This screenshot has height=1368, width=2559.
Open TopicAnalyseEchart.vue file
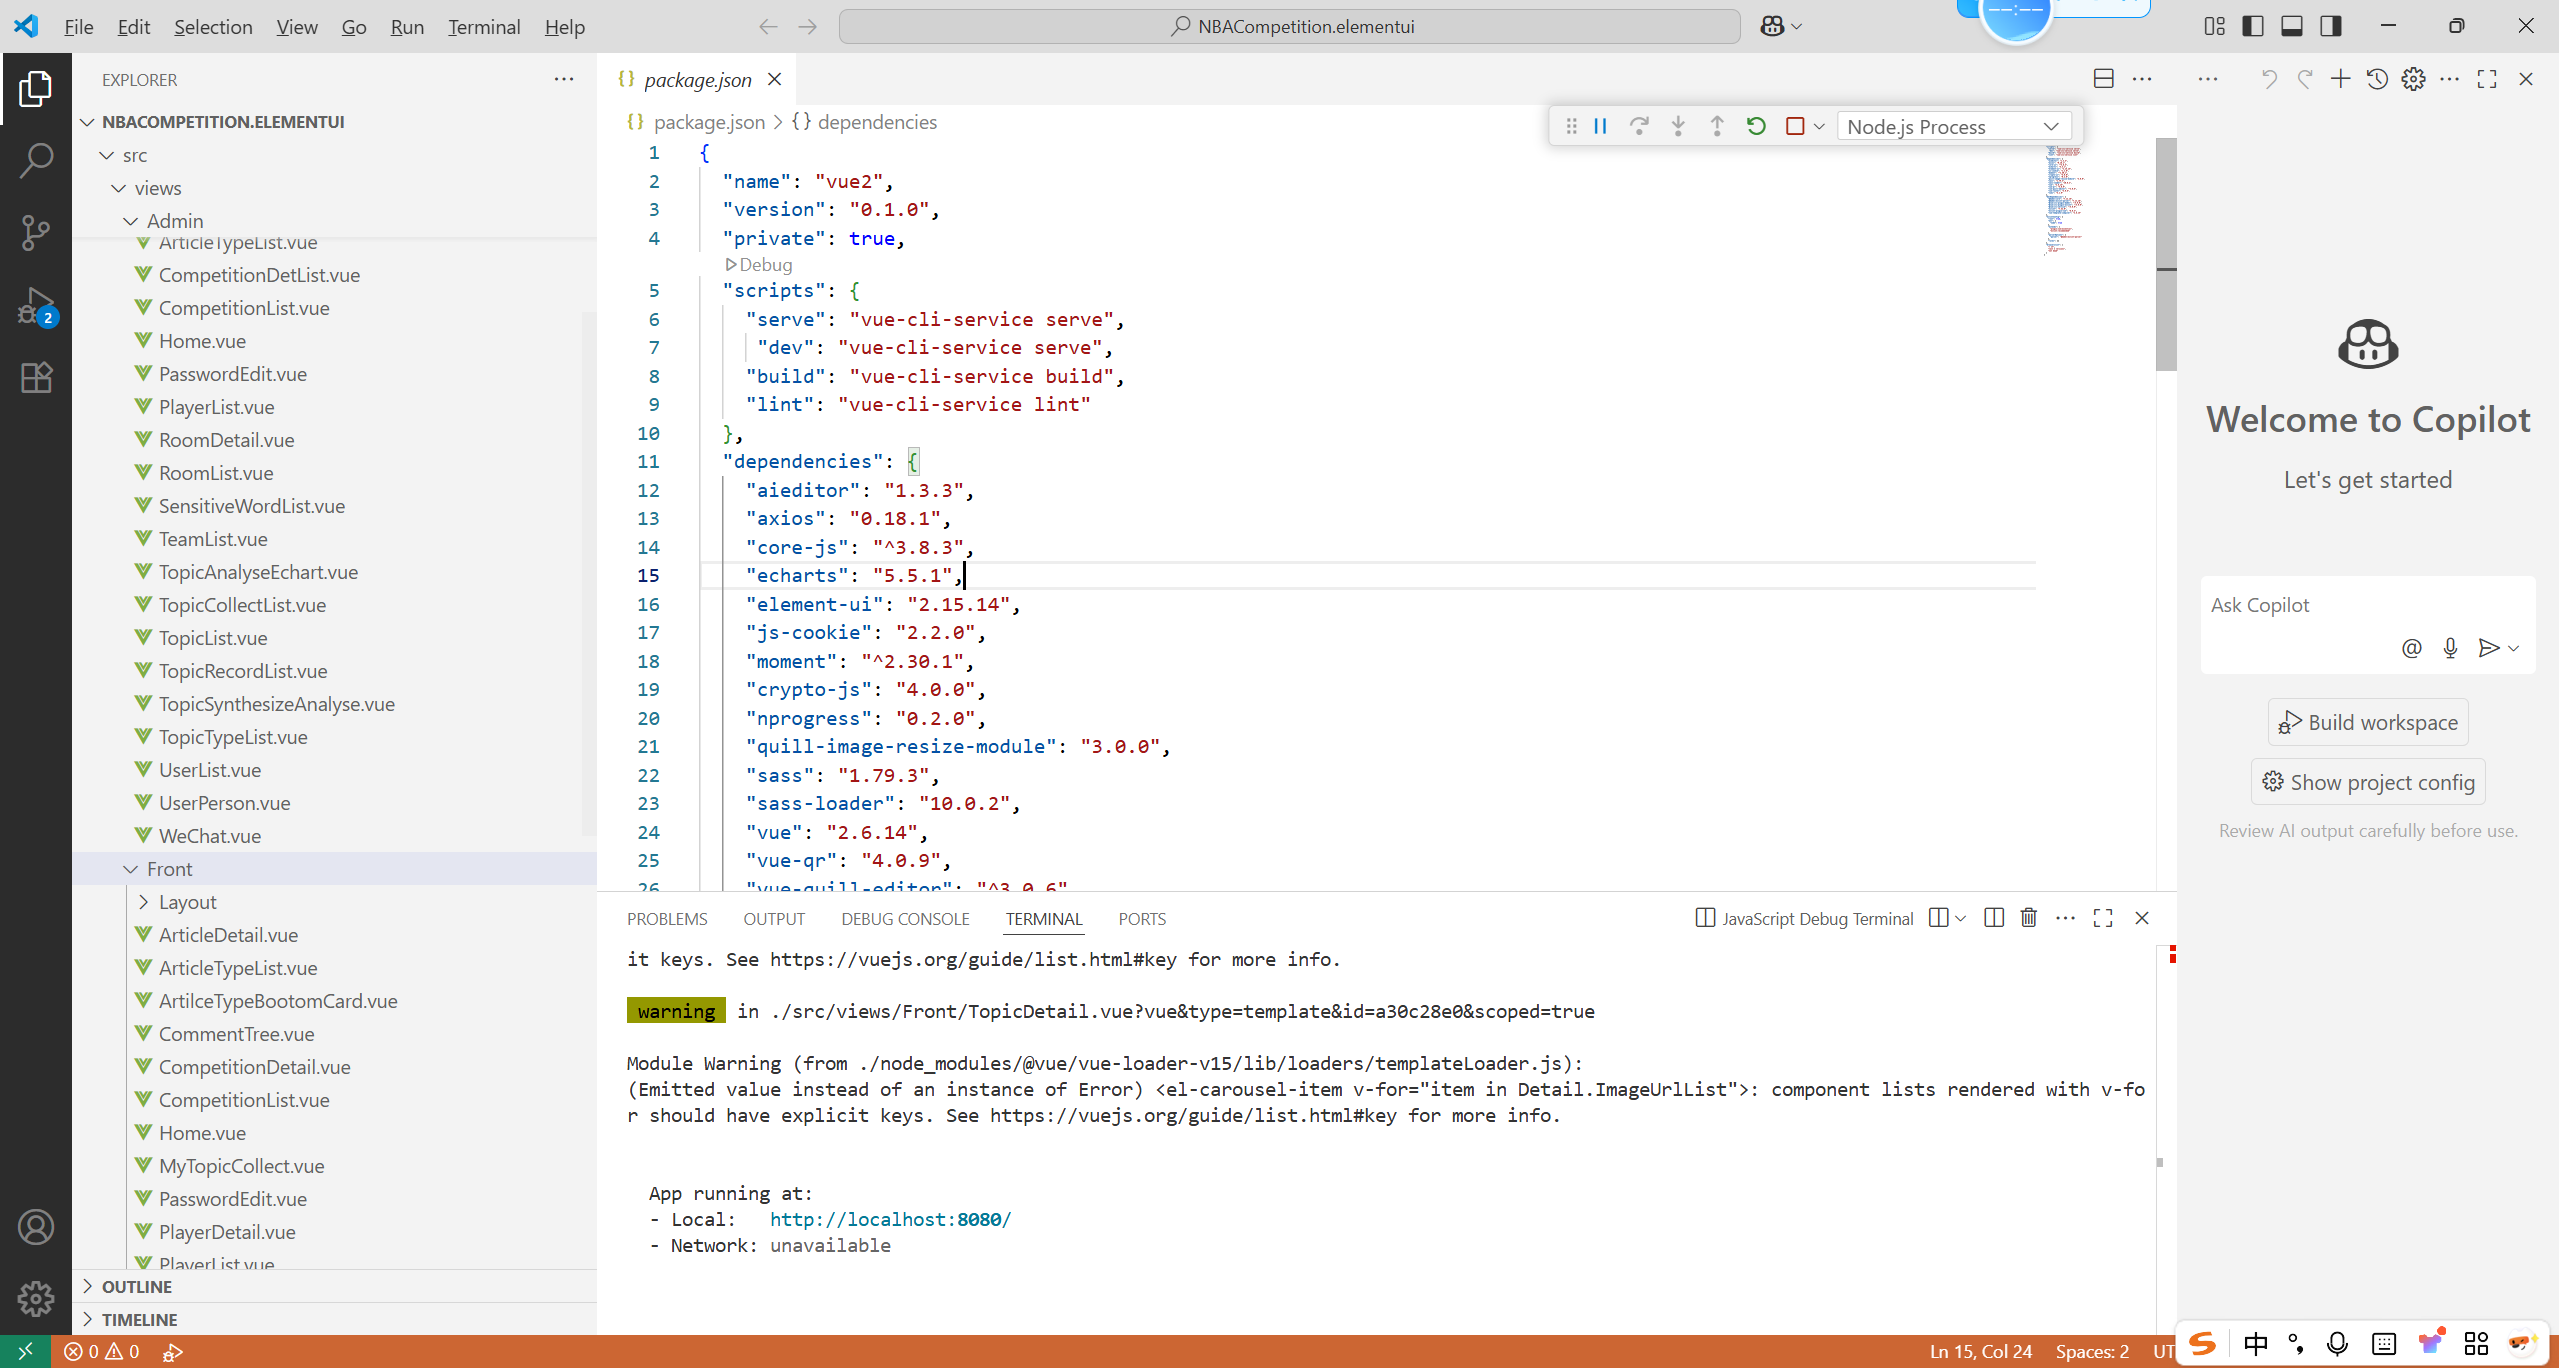click(x=258, y=572)
